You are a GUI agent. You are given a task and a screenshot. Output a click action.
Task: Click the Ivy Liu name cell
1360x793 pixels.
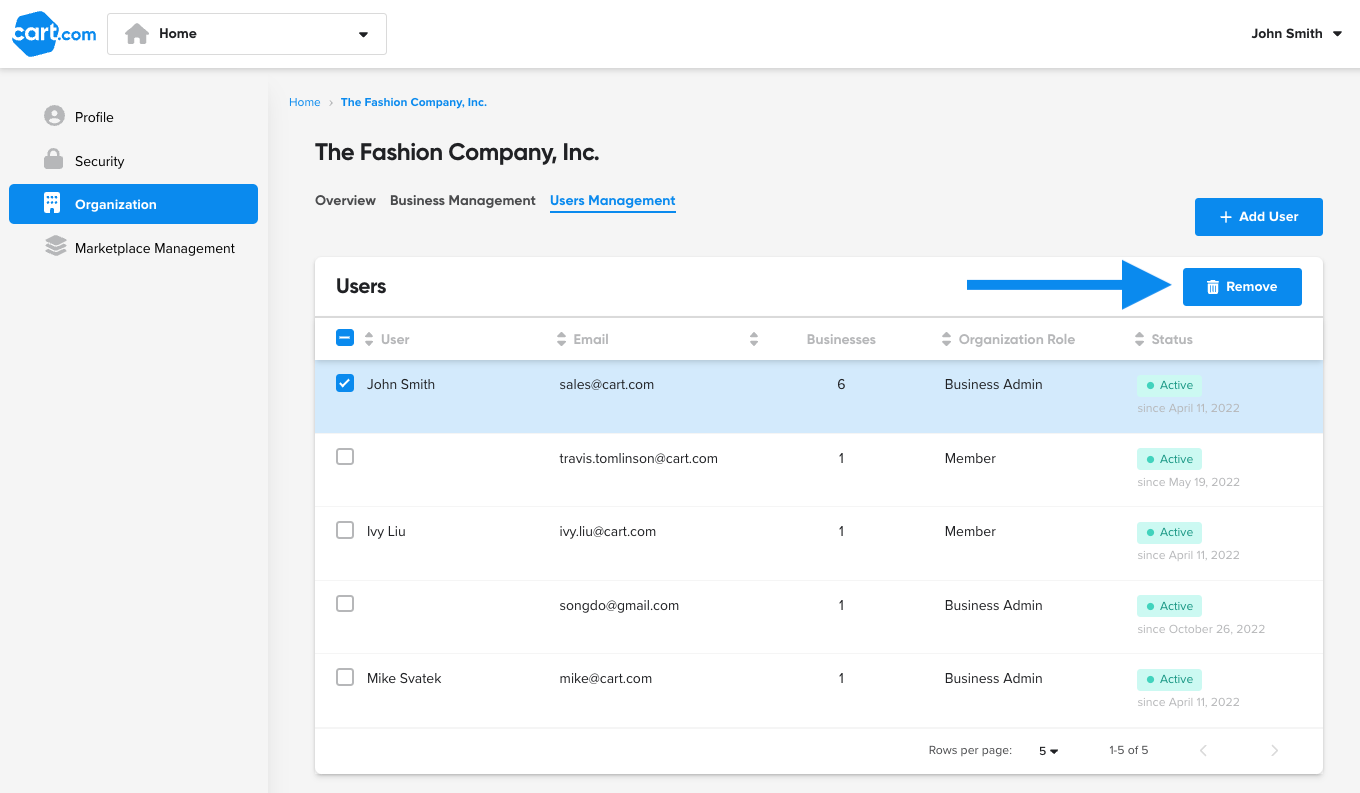[386, 531]
